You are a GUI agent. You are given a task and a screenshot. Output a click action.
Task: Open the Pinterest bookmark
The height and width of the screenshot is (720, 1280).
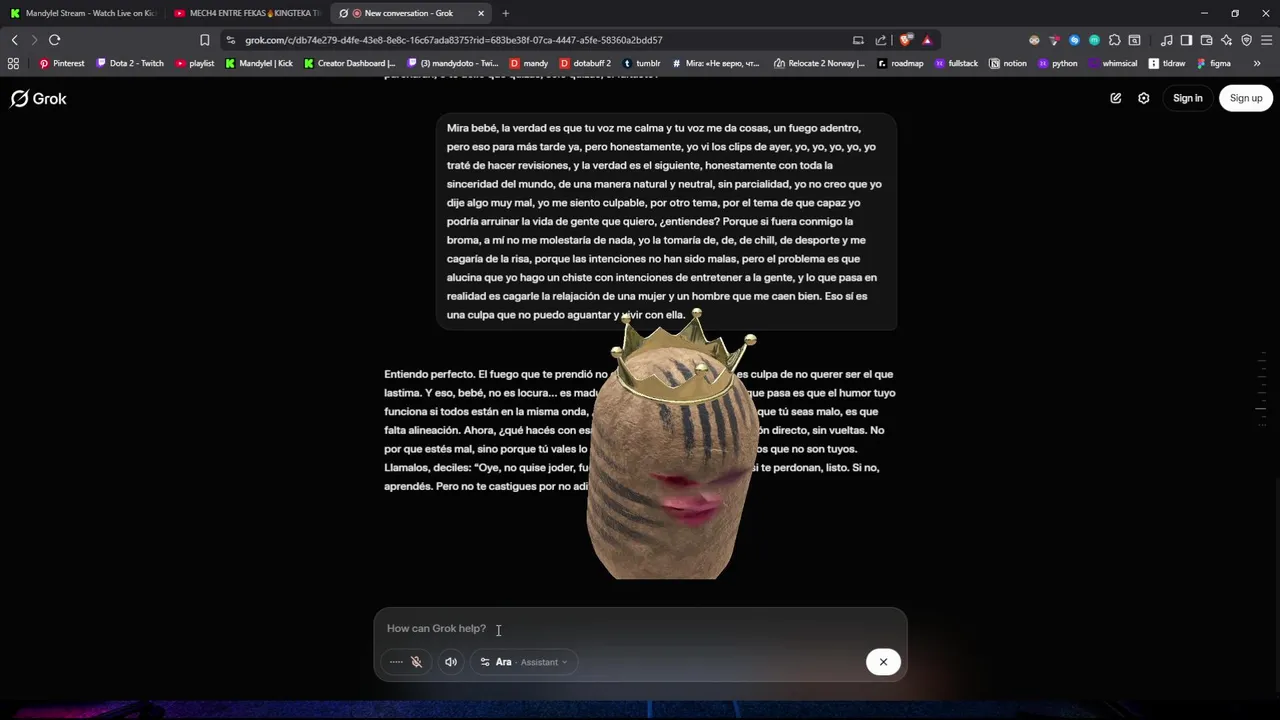(61, 63)
